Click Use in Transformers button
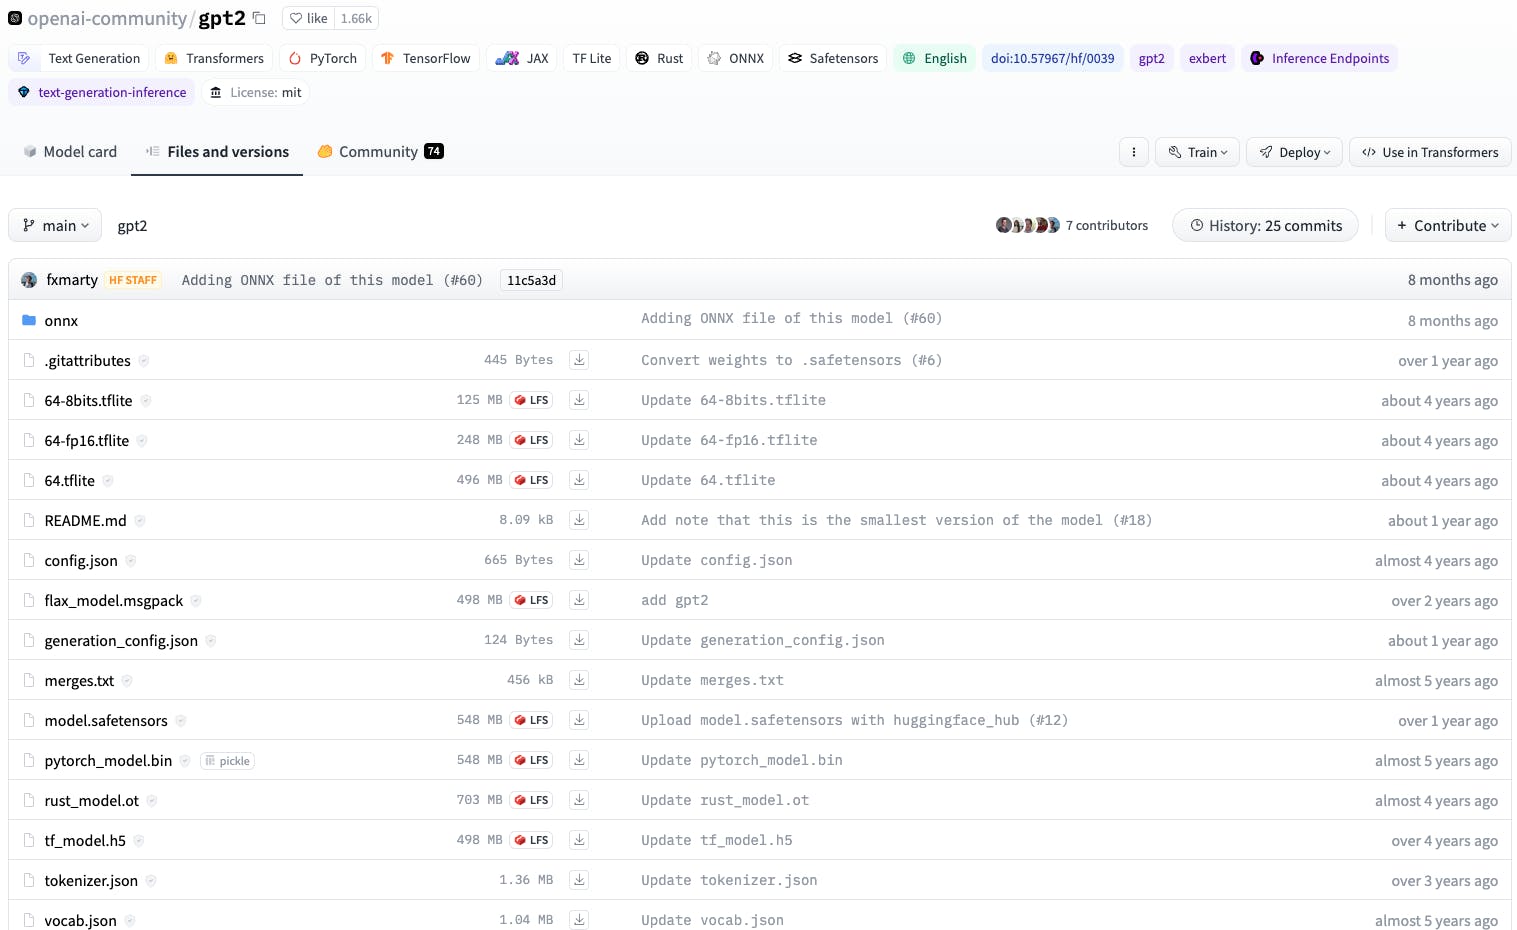1517x930 pixels. (x=1430, y=152)
